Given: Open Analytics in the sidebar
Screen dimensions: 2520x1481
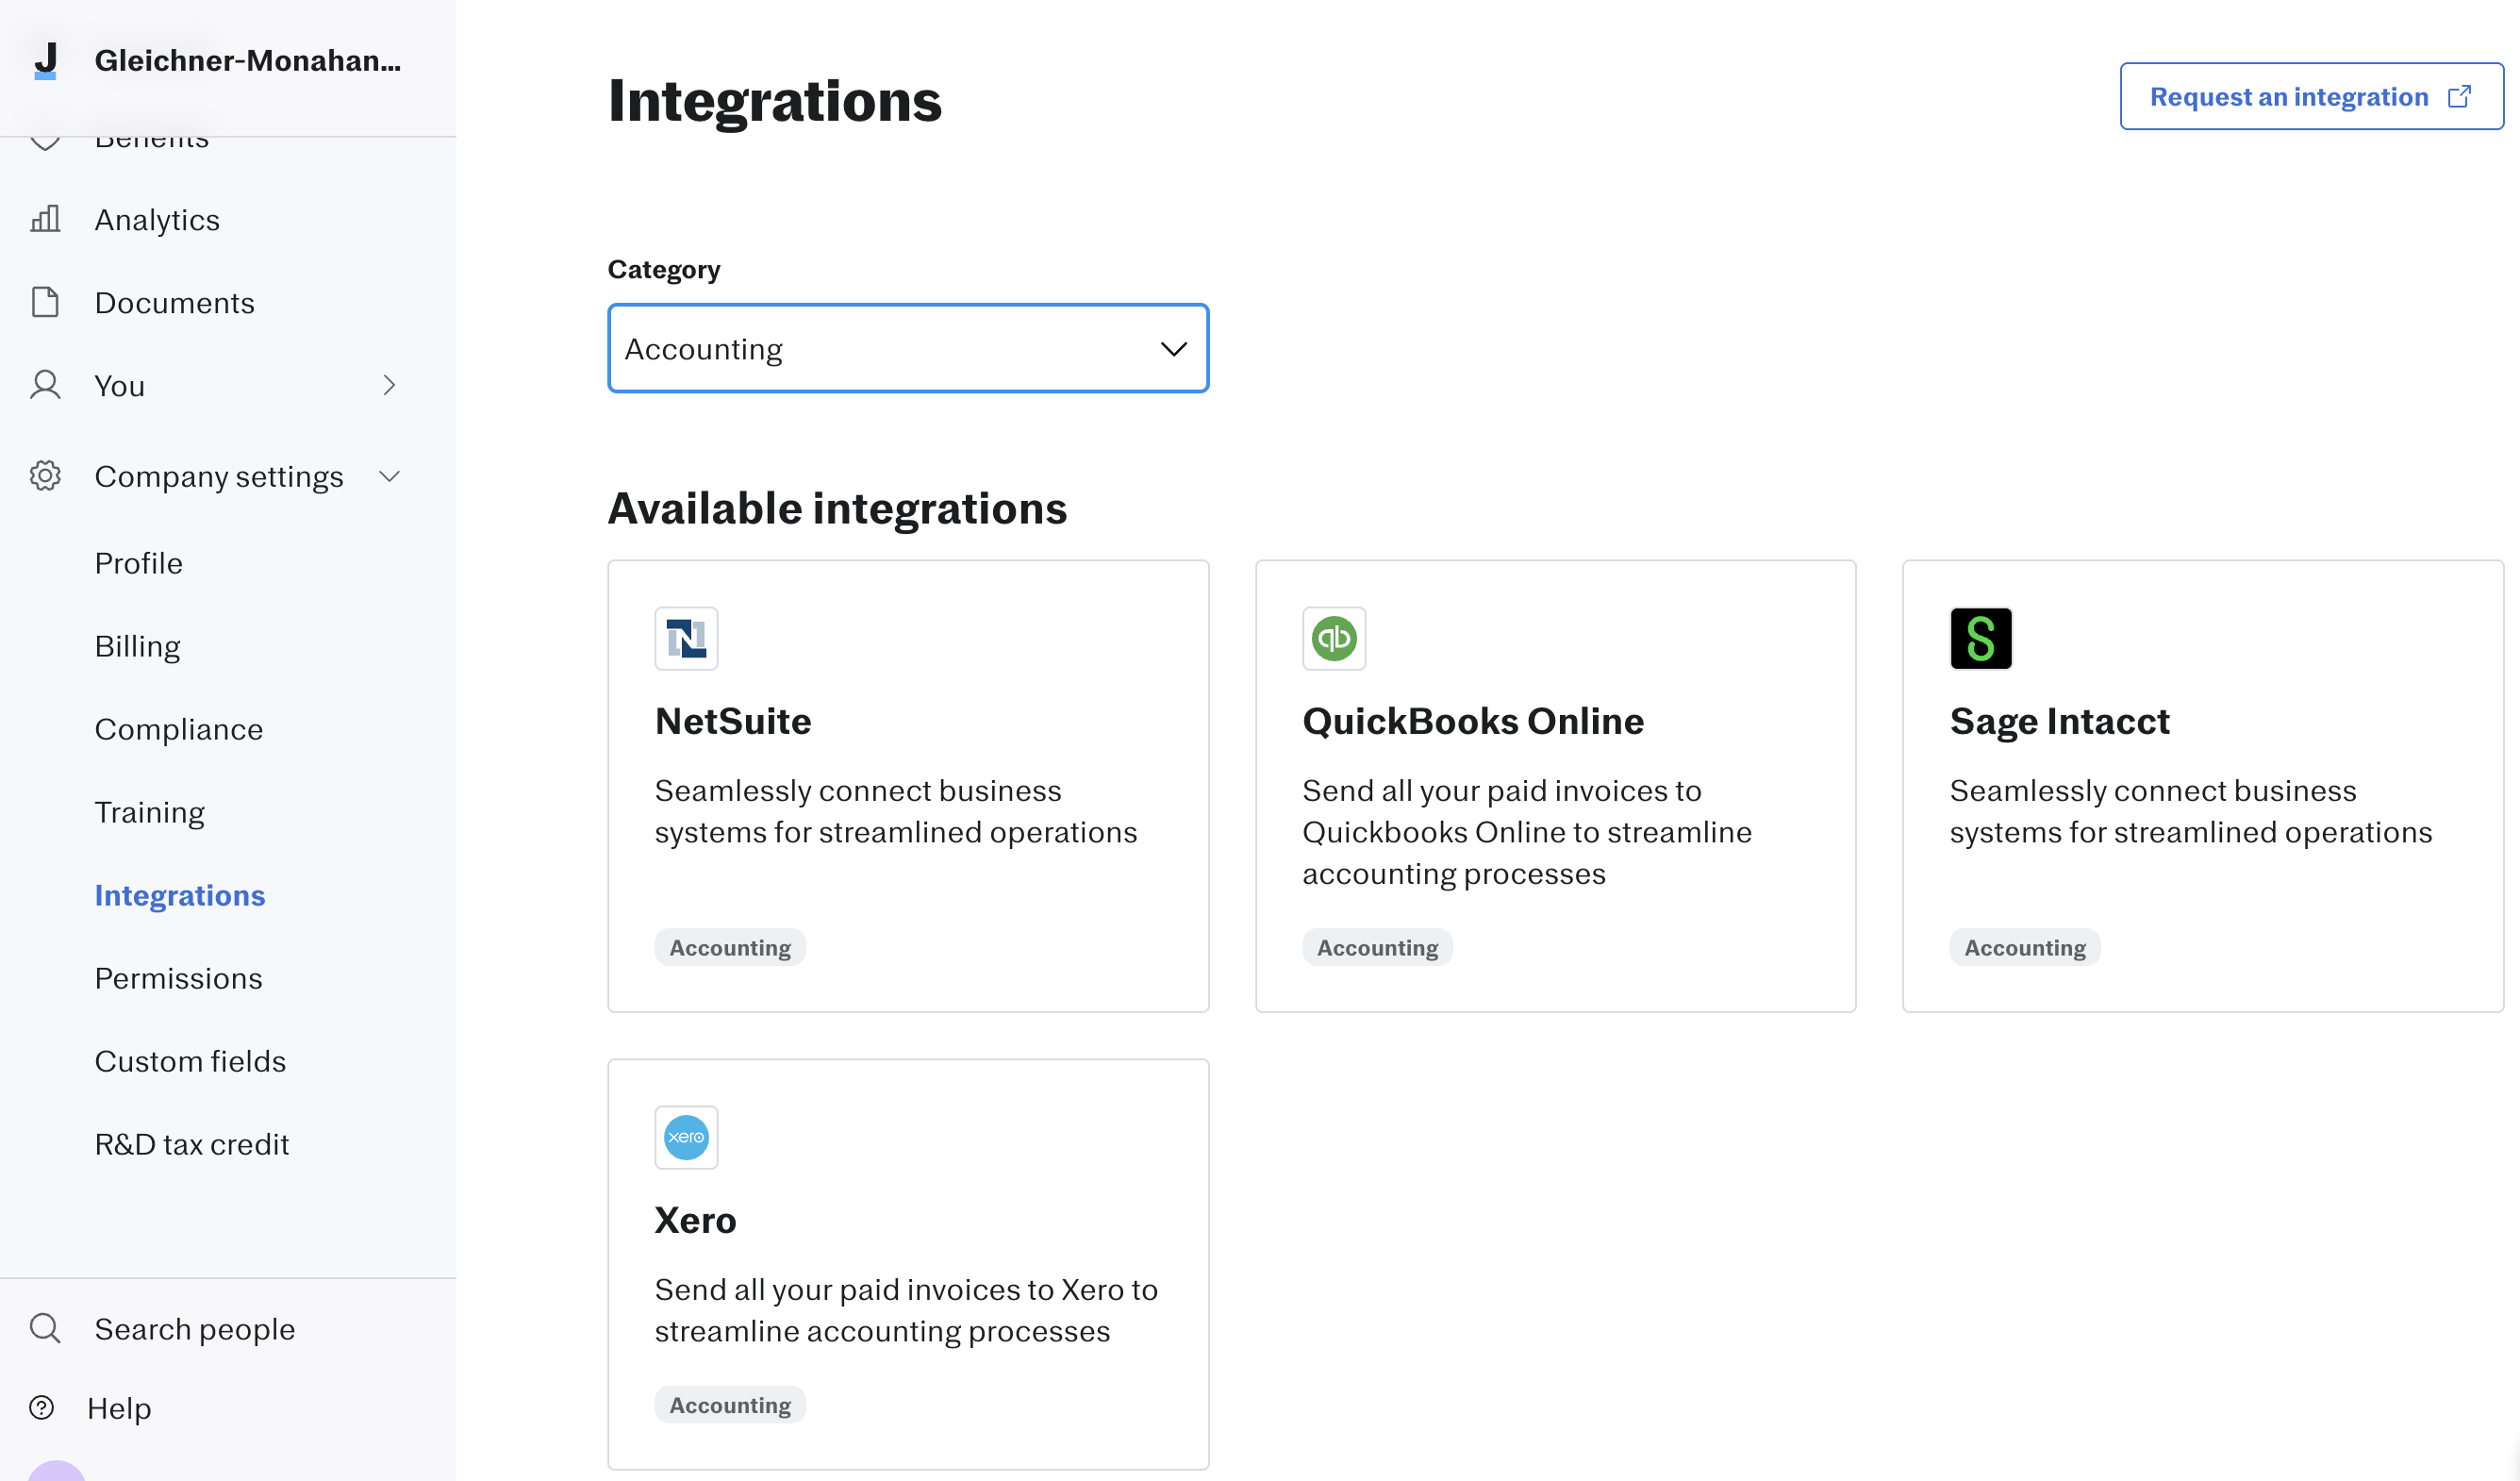Looking at the screenshot, I should point(157,219).
